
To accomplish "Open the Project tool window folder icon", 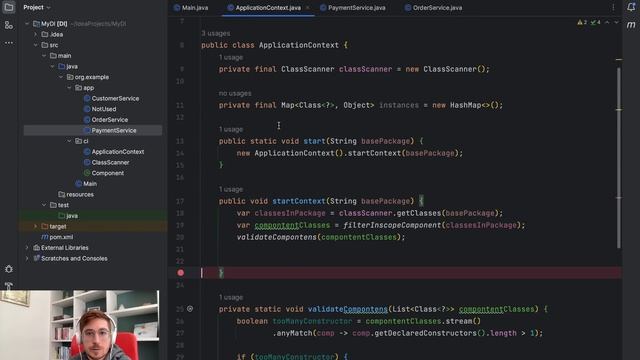I will [x=9, y=7].
